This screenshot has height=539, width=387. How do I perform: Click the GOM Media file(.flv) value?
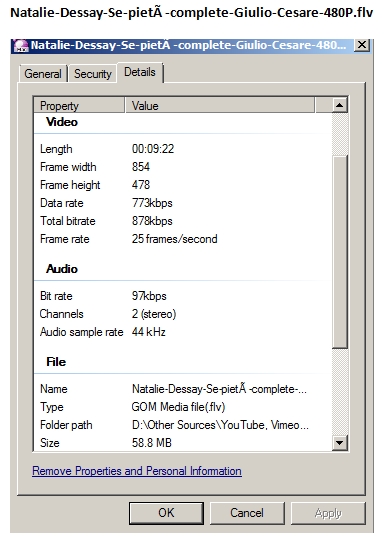(x=178, y=407)
